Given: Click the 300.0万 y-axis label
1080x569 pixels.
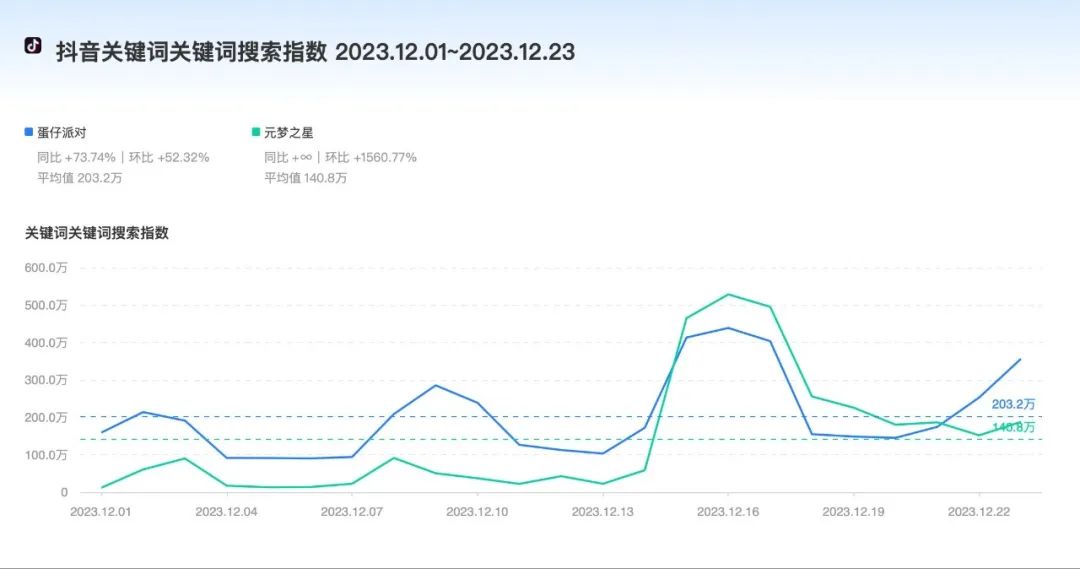Looking at the screenshot, I should (x=46, y=380).
